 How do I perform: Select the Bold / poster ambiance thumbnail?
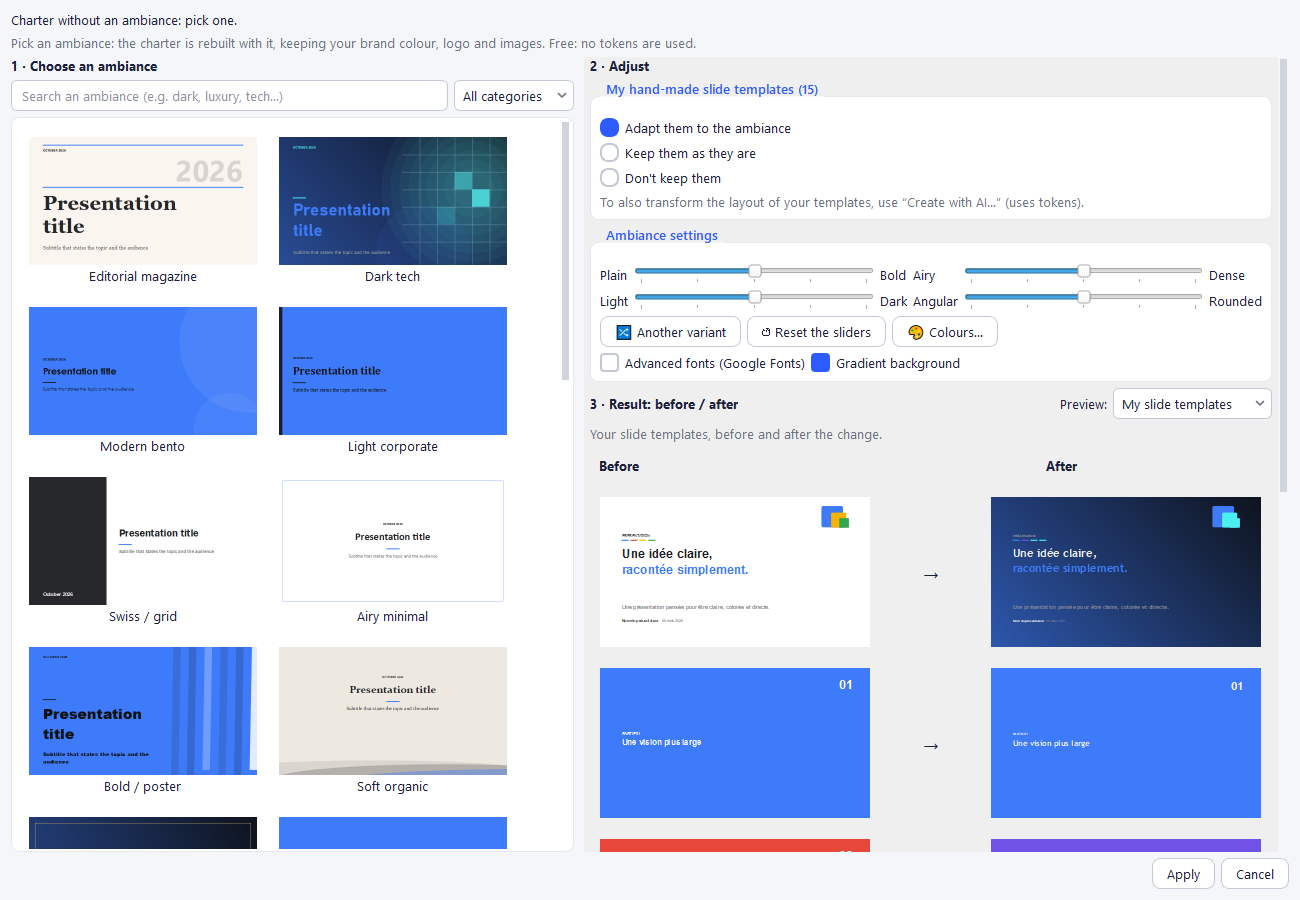[143, 711]
